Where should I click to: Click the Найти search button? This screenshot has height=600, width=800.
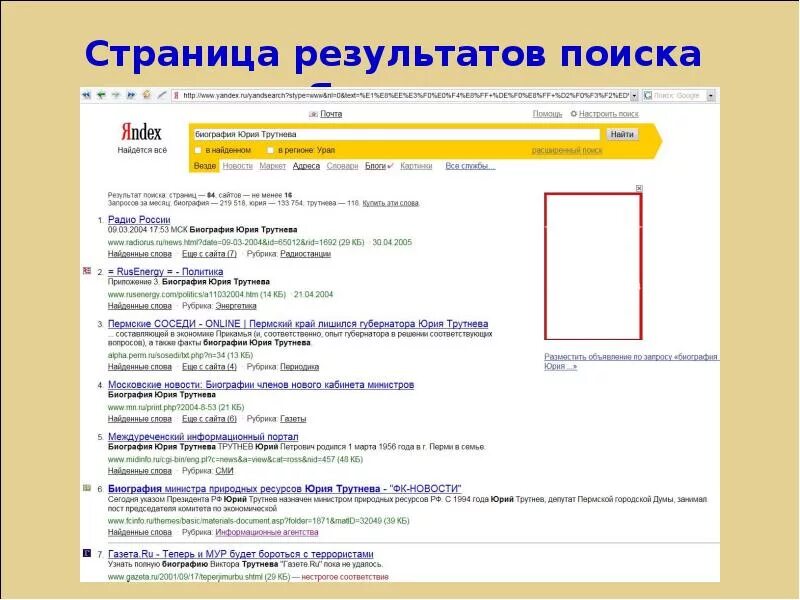pos(622,134)
